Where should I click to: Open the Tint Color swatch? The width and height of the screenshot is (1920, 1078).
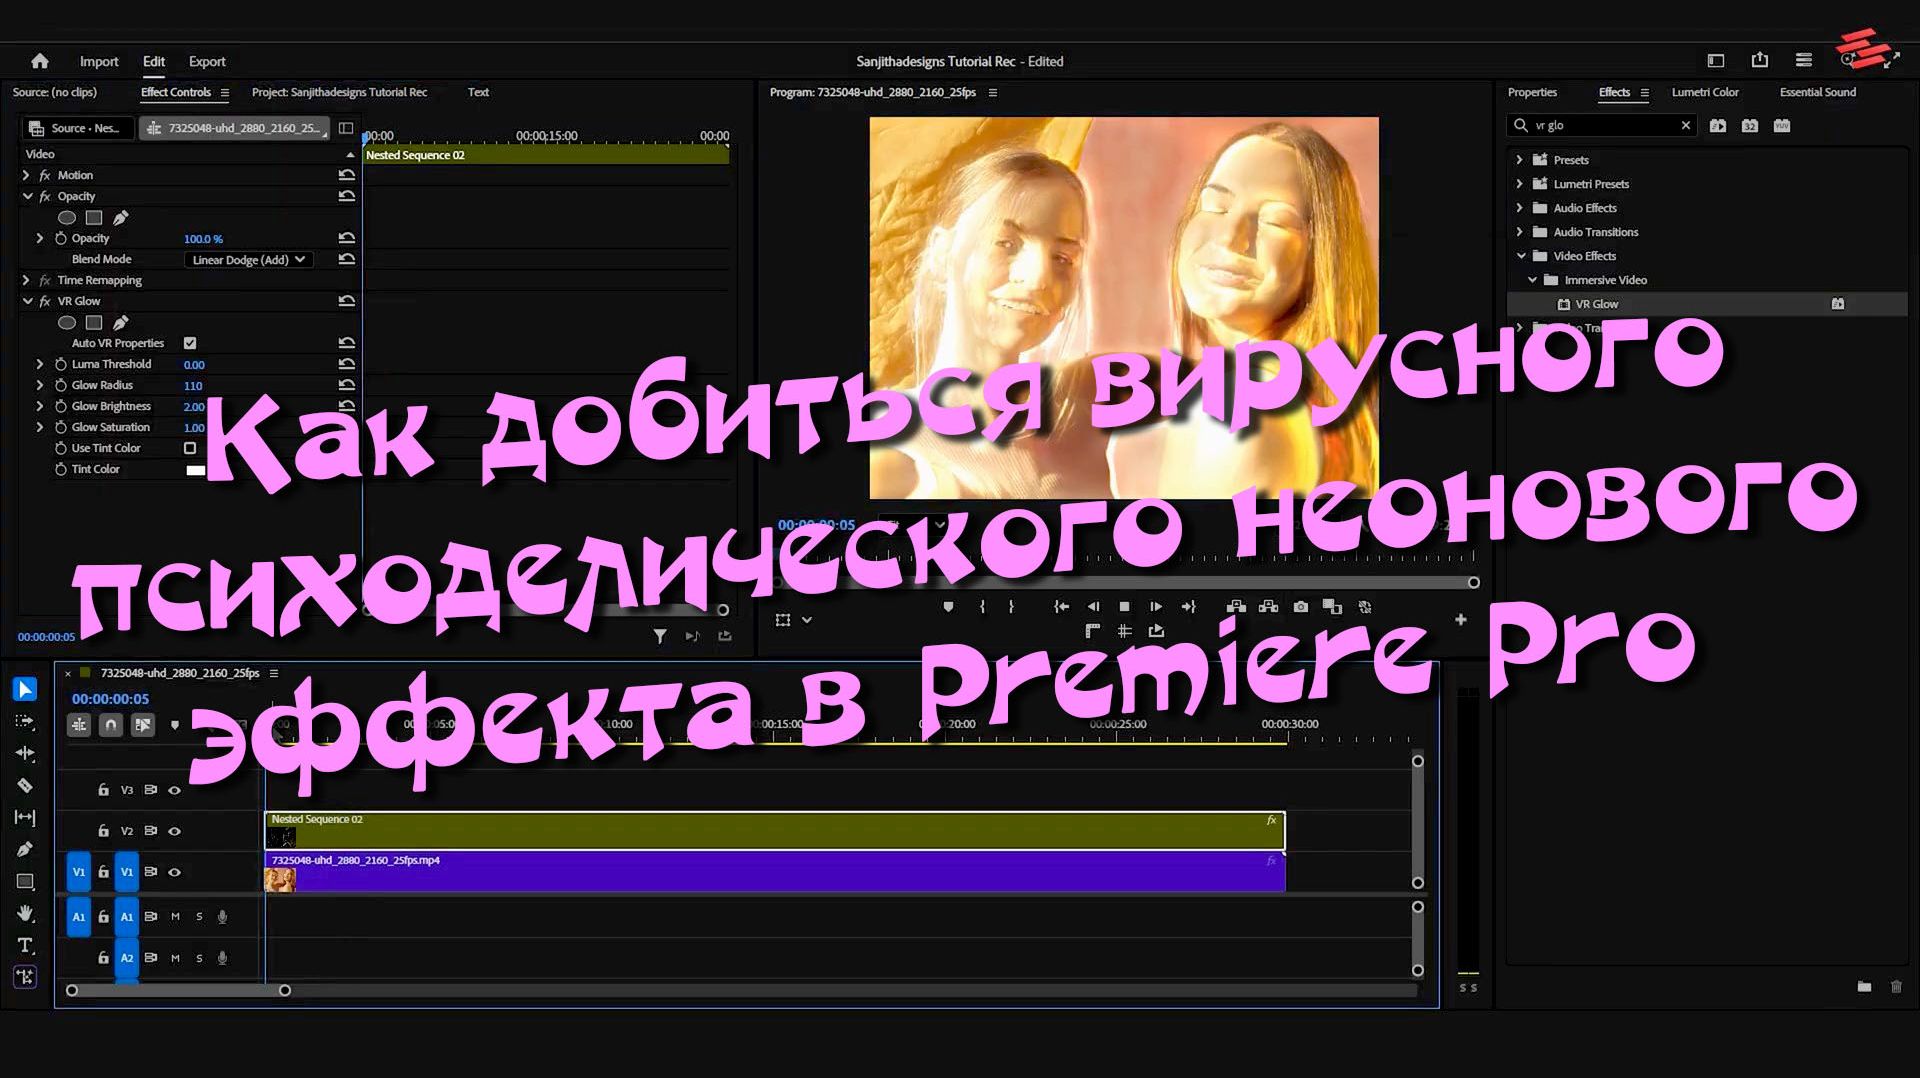[196, 469]
